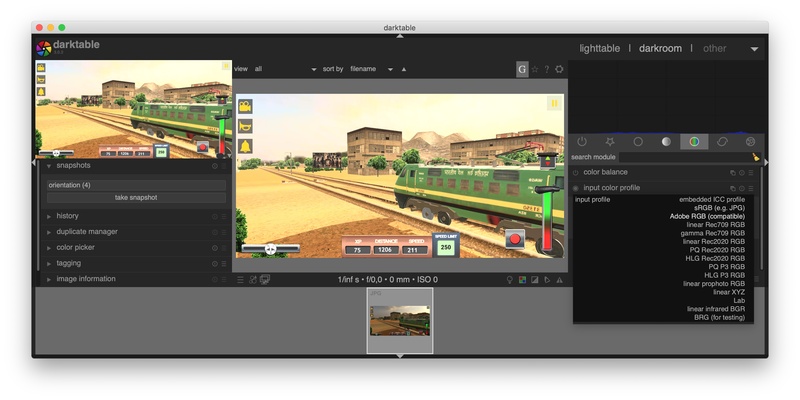800x400 pixels.
Task: Toggle the orientation (4) snapshot
Action: (136, 185)
